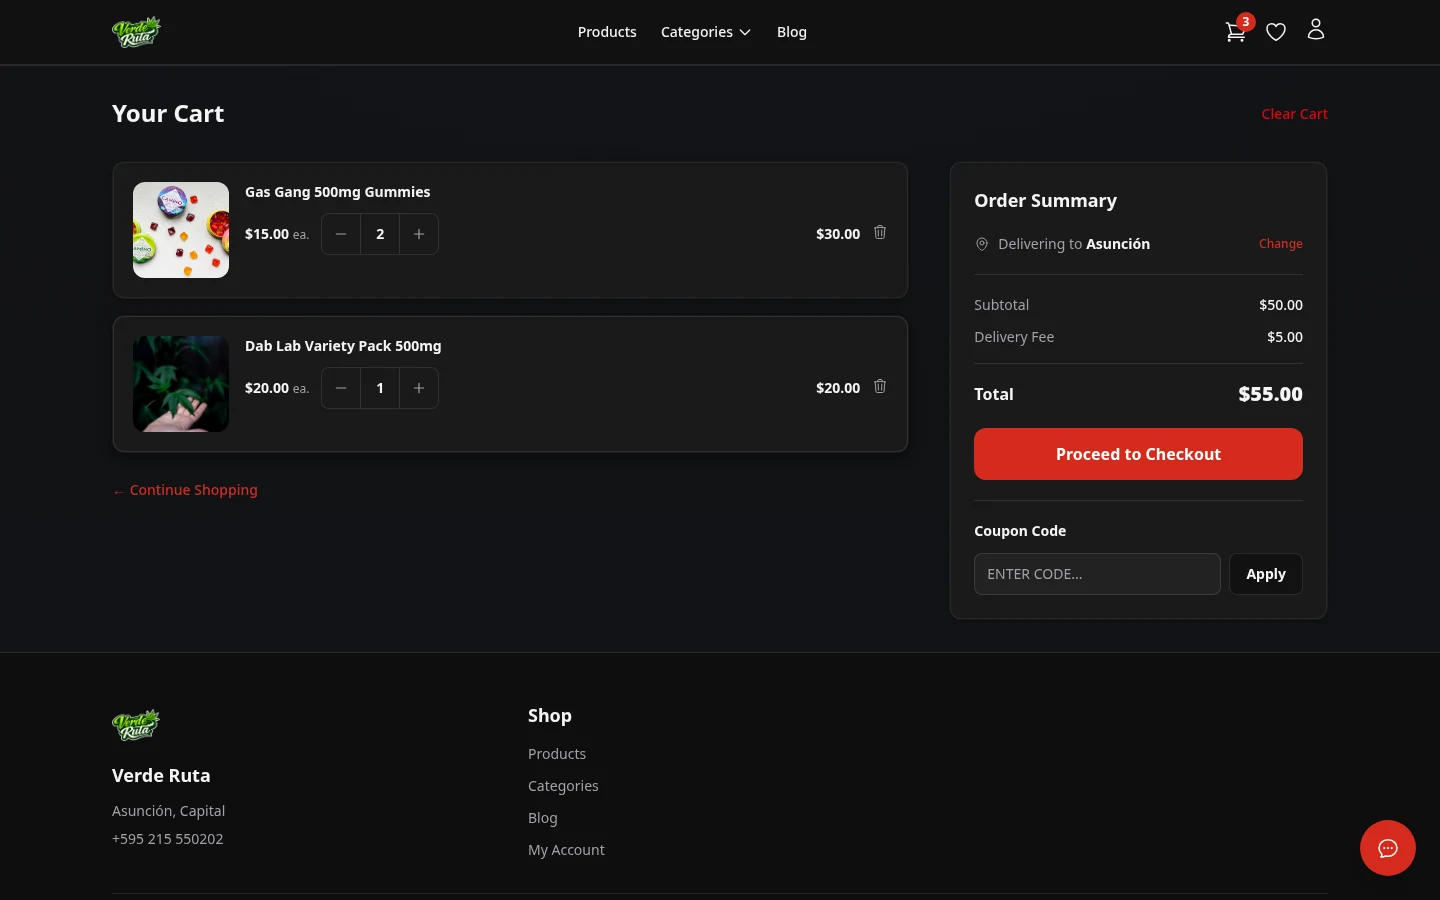Viewport: 1440px width, 900px height.
Task: Increase Gas Gang Gummies quantity
Action: pos(419,233)
